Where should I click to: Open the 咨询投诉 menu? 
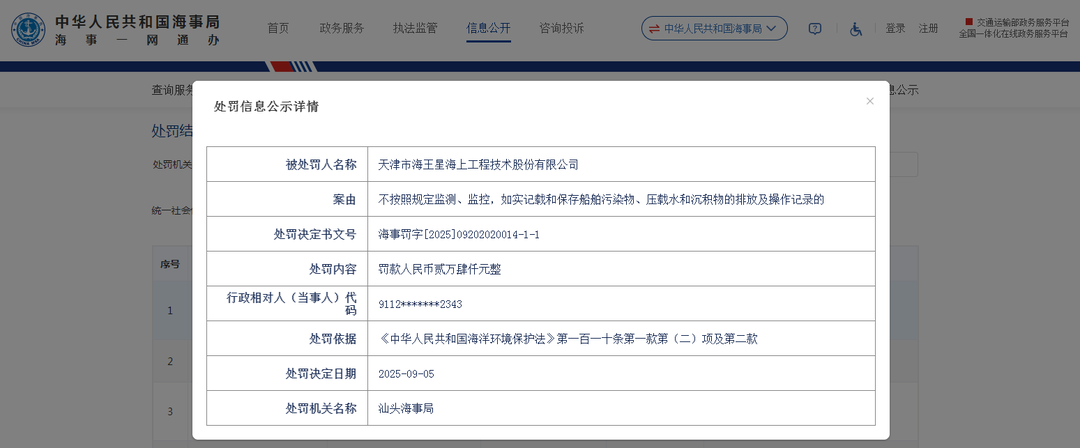561,28
